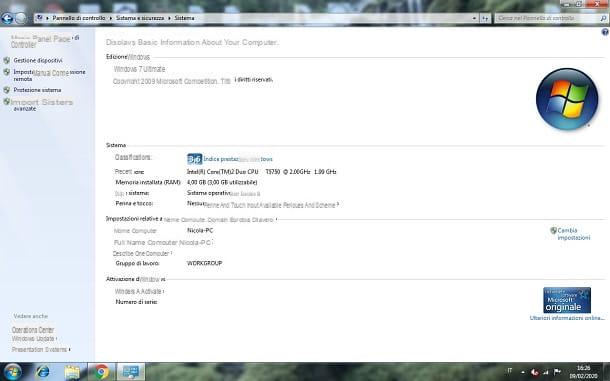Select the Control Panel taskbar window
The image size is (610, 381).
[131, 372]
